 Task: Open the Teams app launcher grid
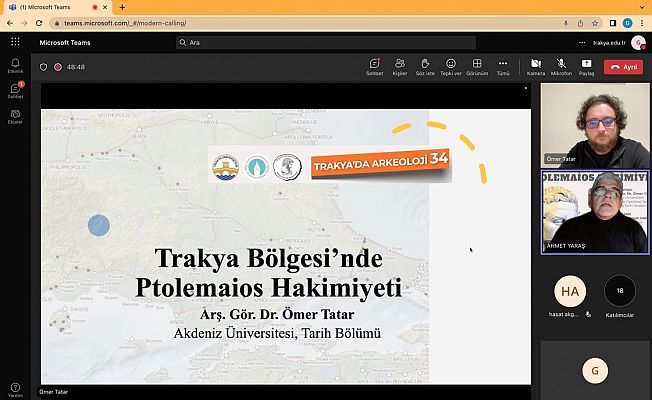pos(15,42)
